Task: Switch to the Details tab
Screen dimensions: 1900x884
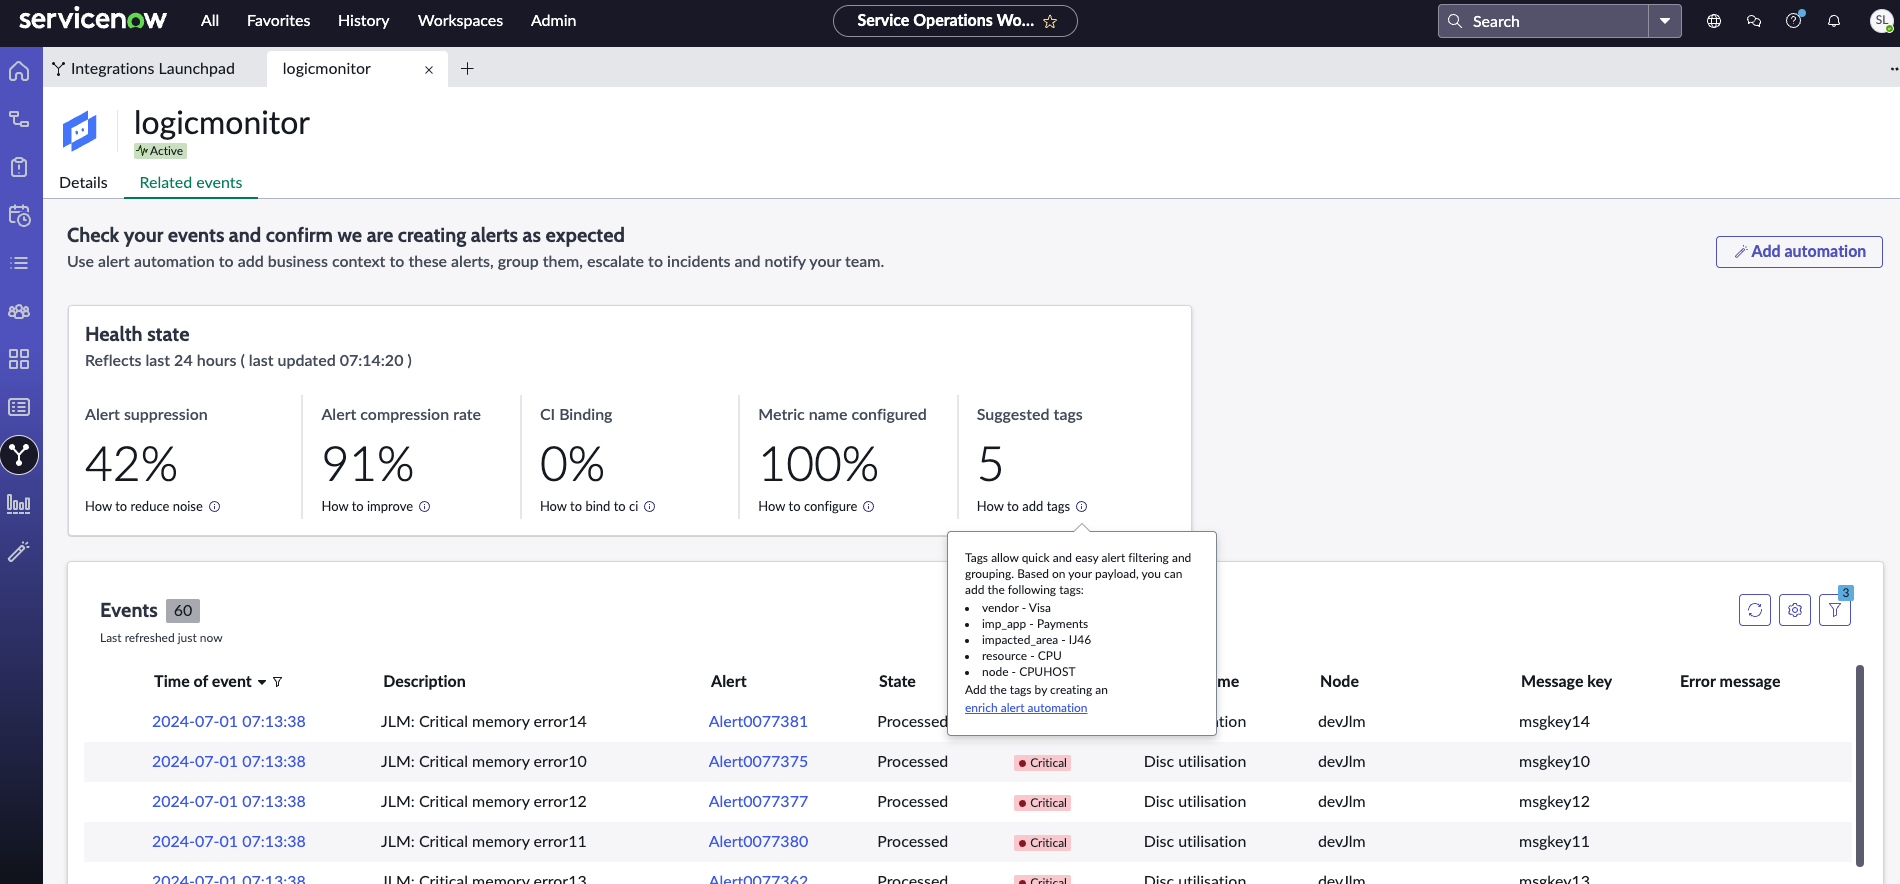Action: pyautogui.click(x=83, y=183)
